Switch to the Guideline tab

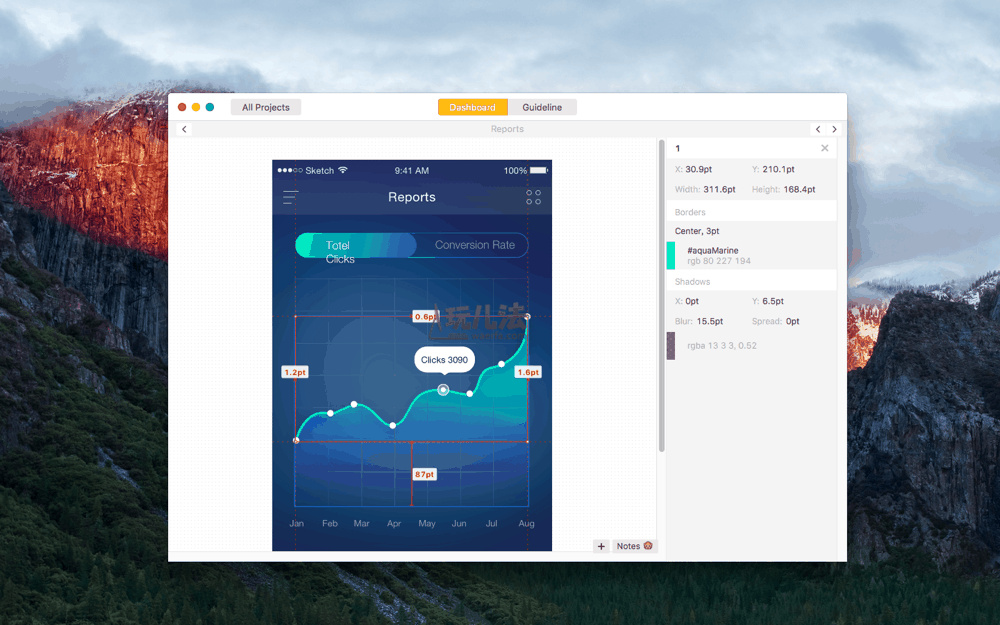pos(542,107)
